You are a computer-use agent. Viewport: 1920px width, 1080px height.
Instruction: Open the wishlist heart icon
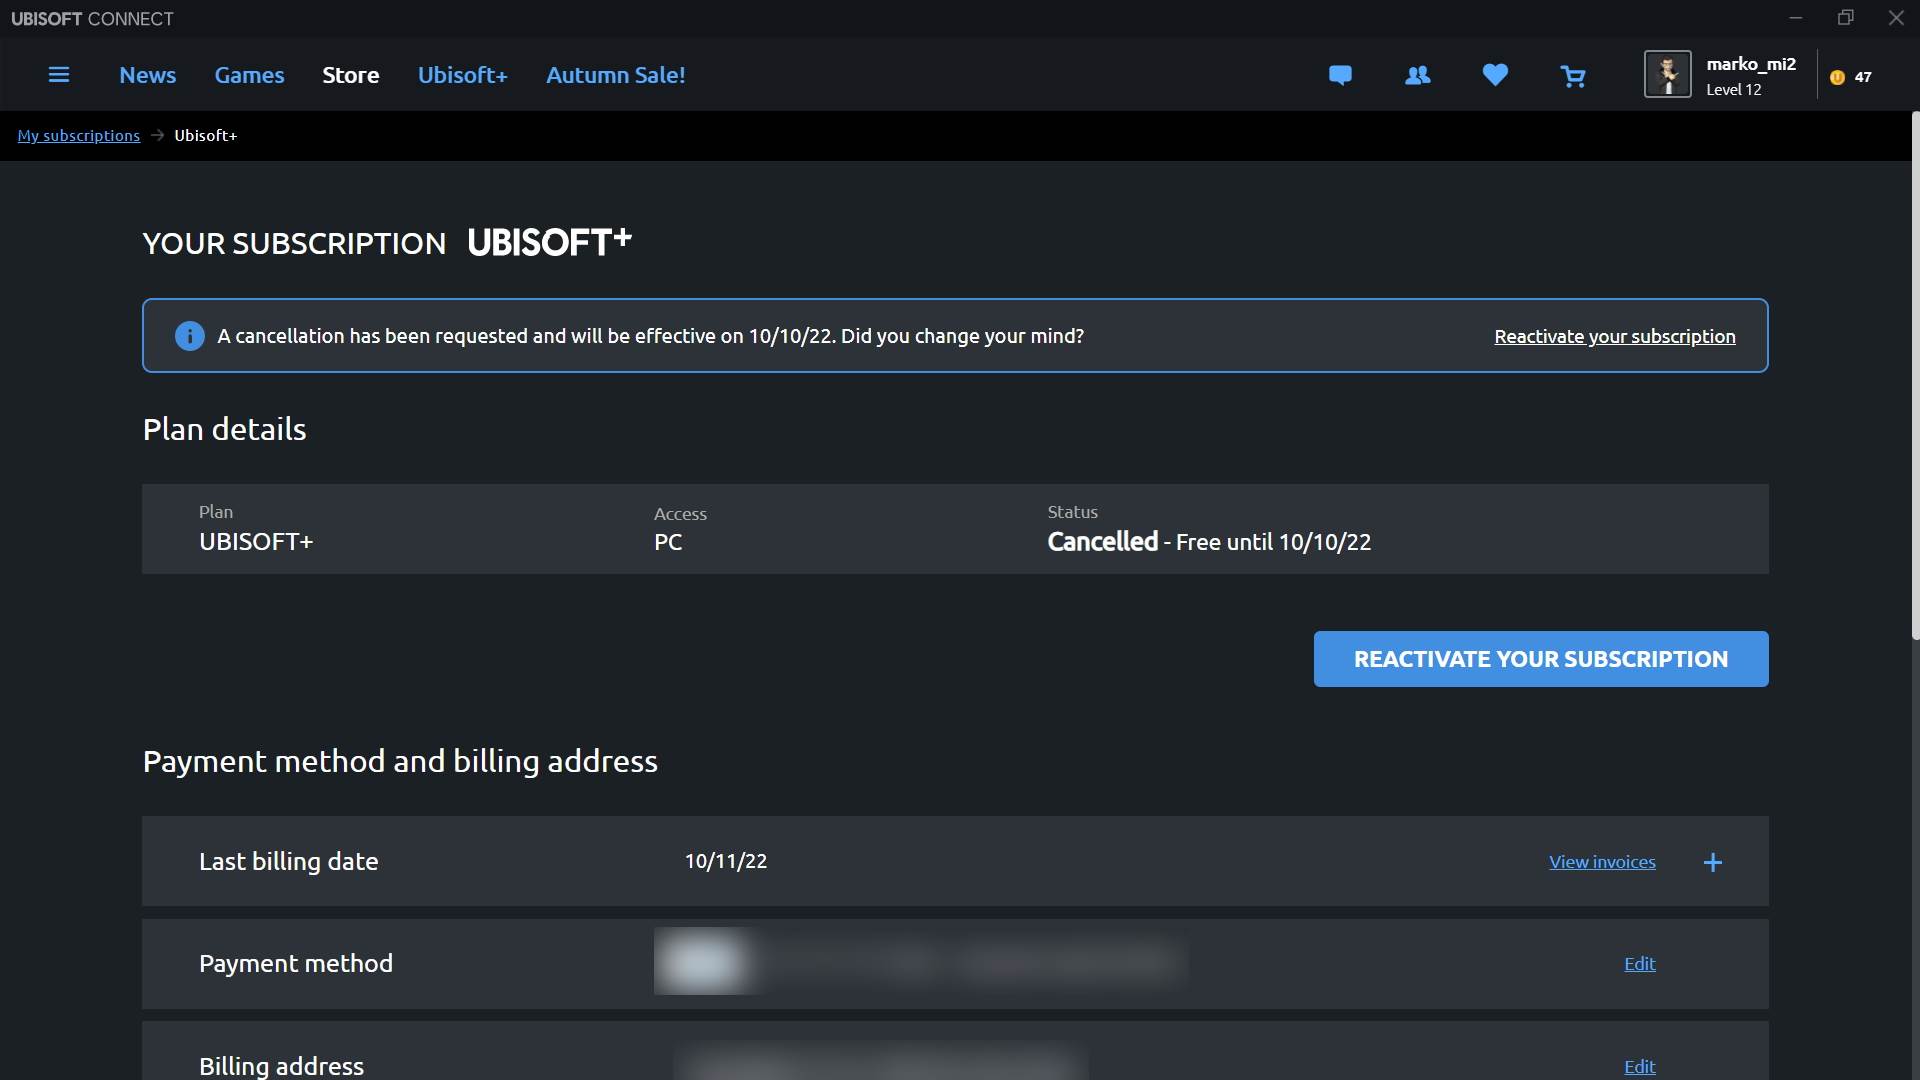1494,75
